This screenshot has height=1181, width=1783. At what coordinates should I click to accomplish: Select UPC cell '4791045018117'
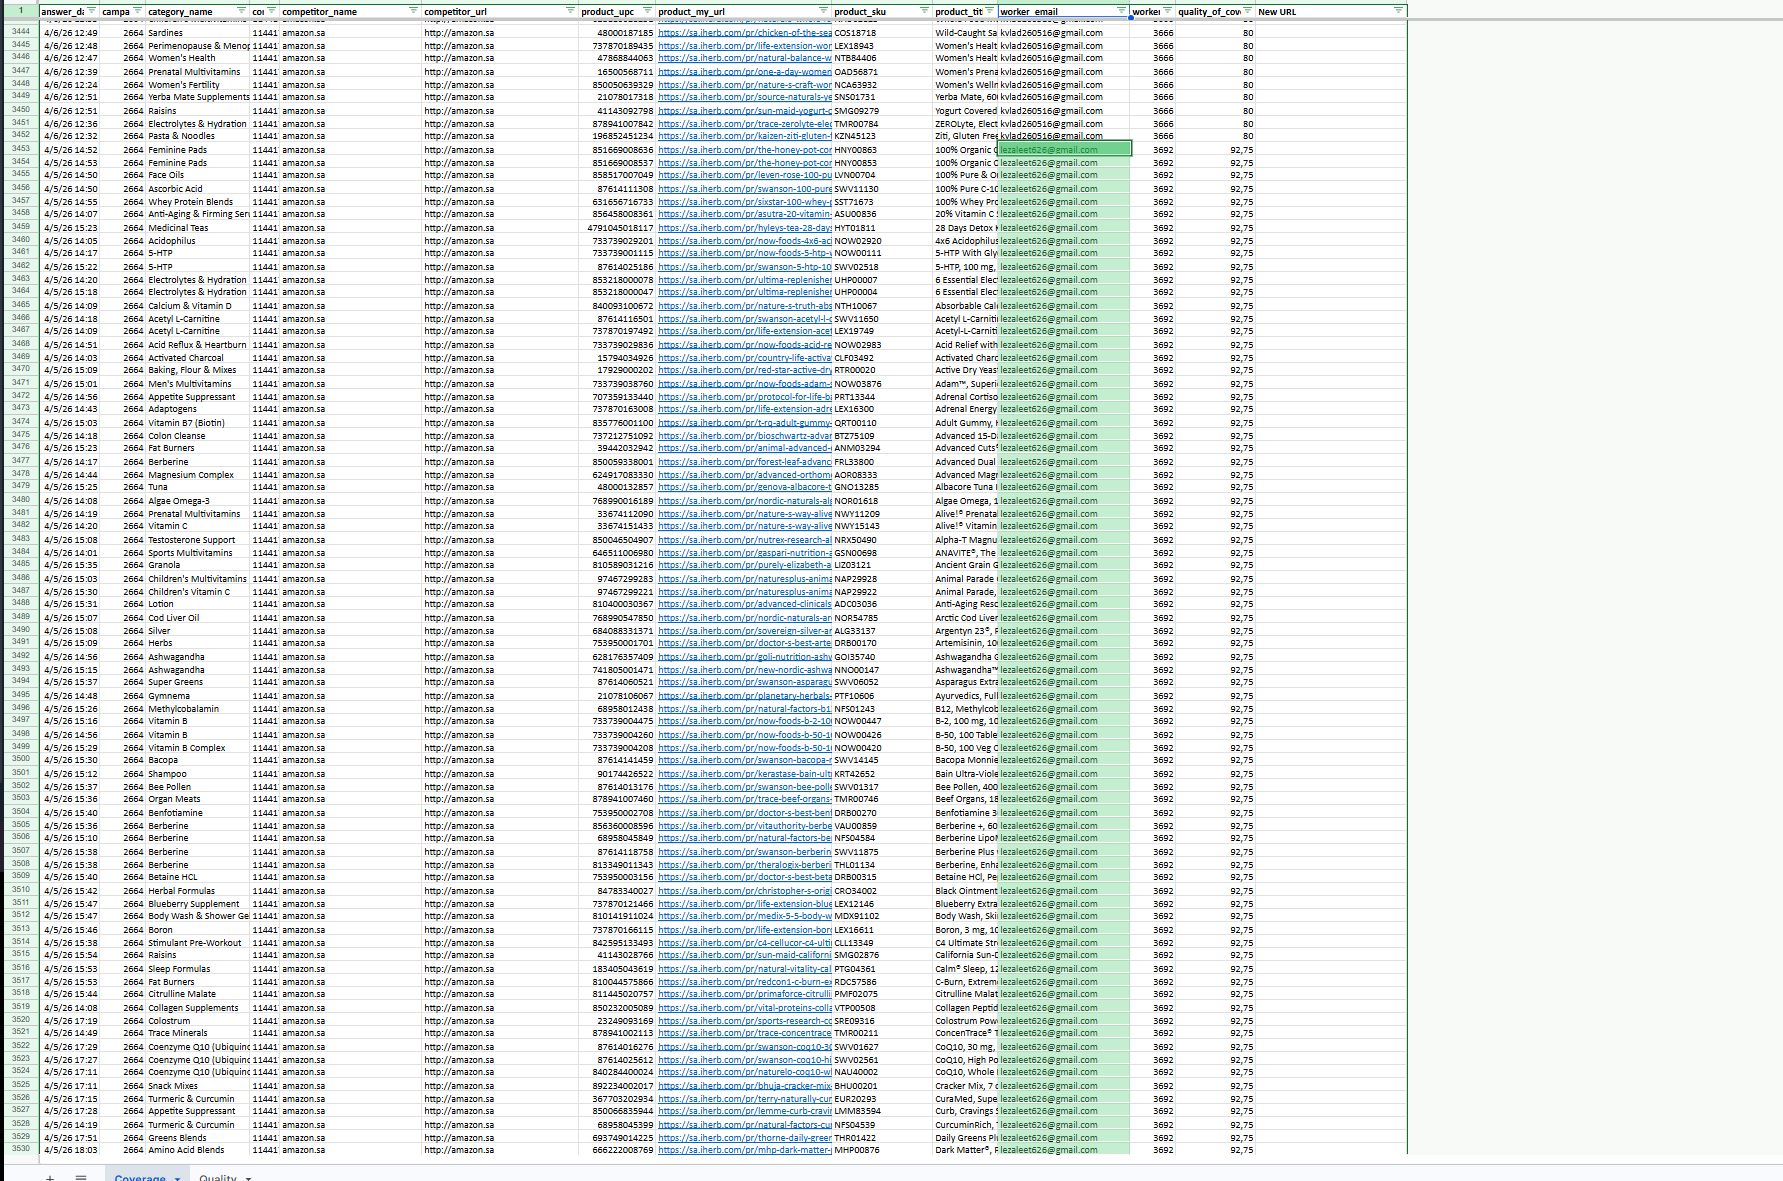pos(617,227)
